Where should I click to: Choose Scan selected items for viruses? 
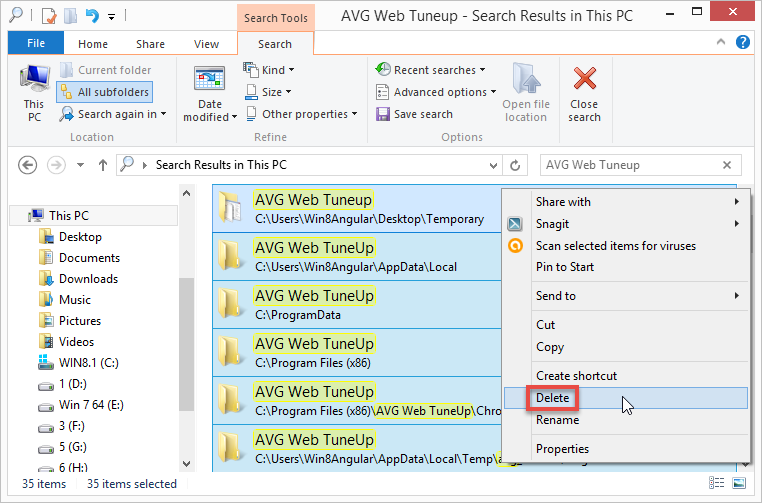click(x=626, y=246)
